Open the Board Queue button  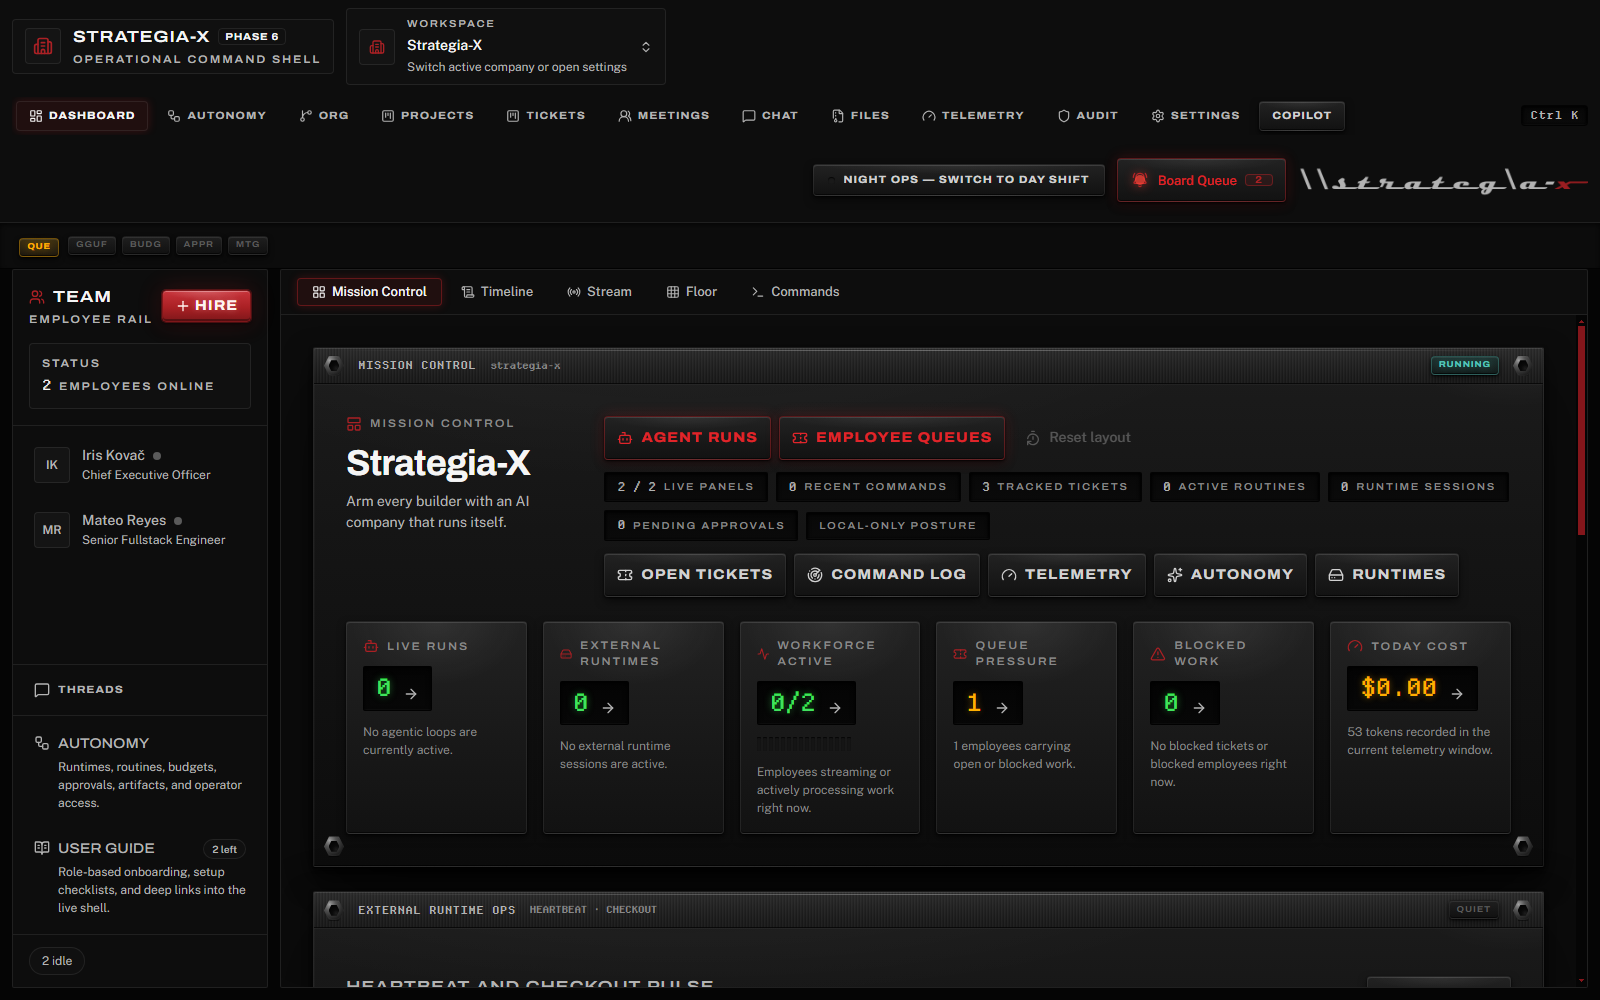coord(1201,180)
